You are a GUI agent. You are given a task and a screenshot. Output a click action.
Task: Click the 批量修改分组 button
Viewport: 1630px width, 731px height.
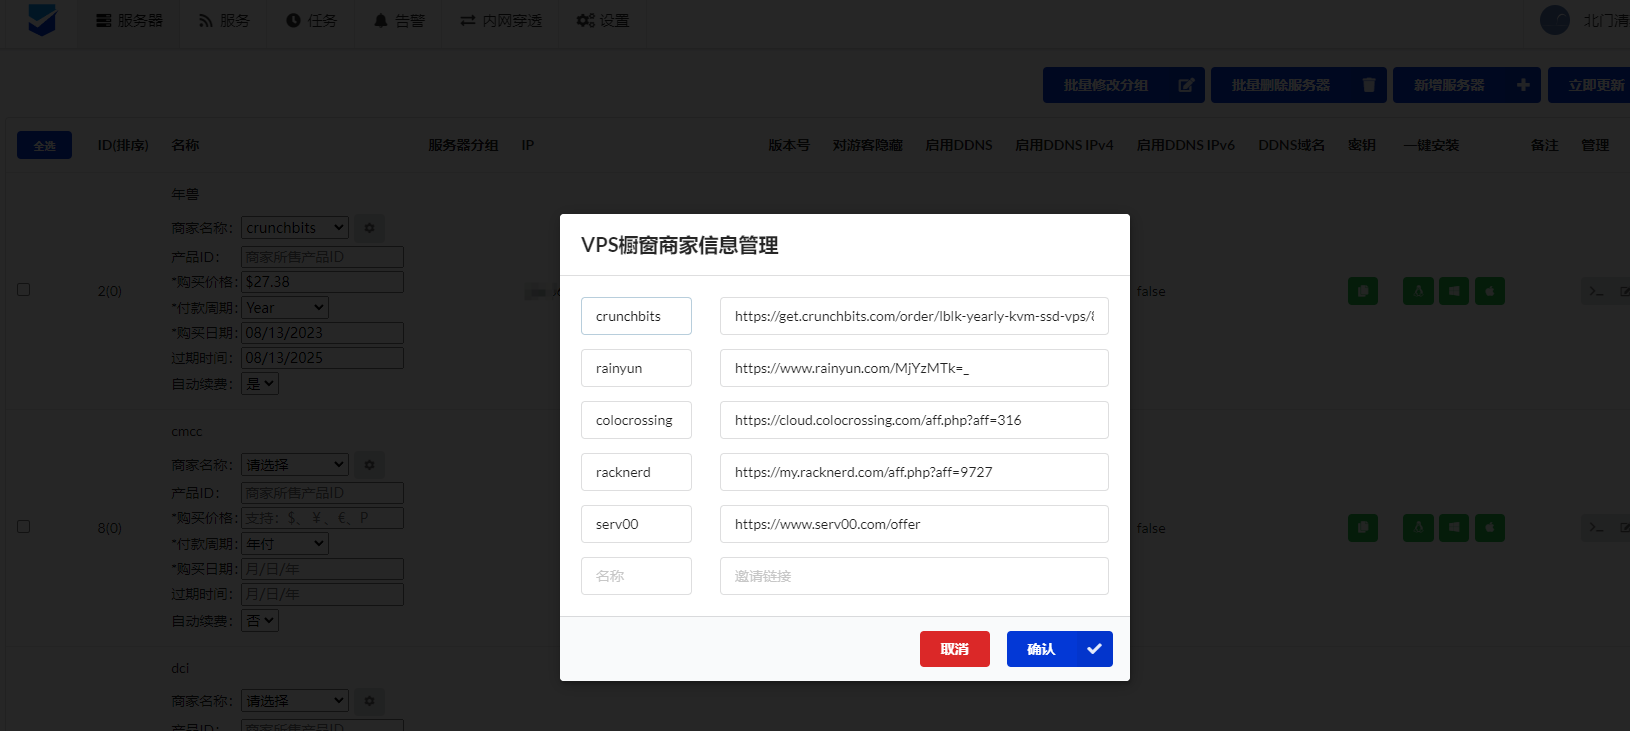(1124, 85)
